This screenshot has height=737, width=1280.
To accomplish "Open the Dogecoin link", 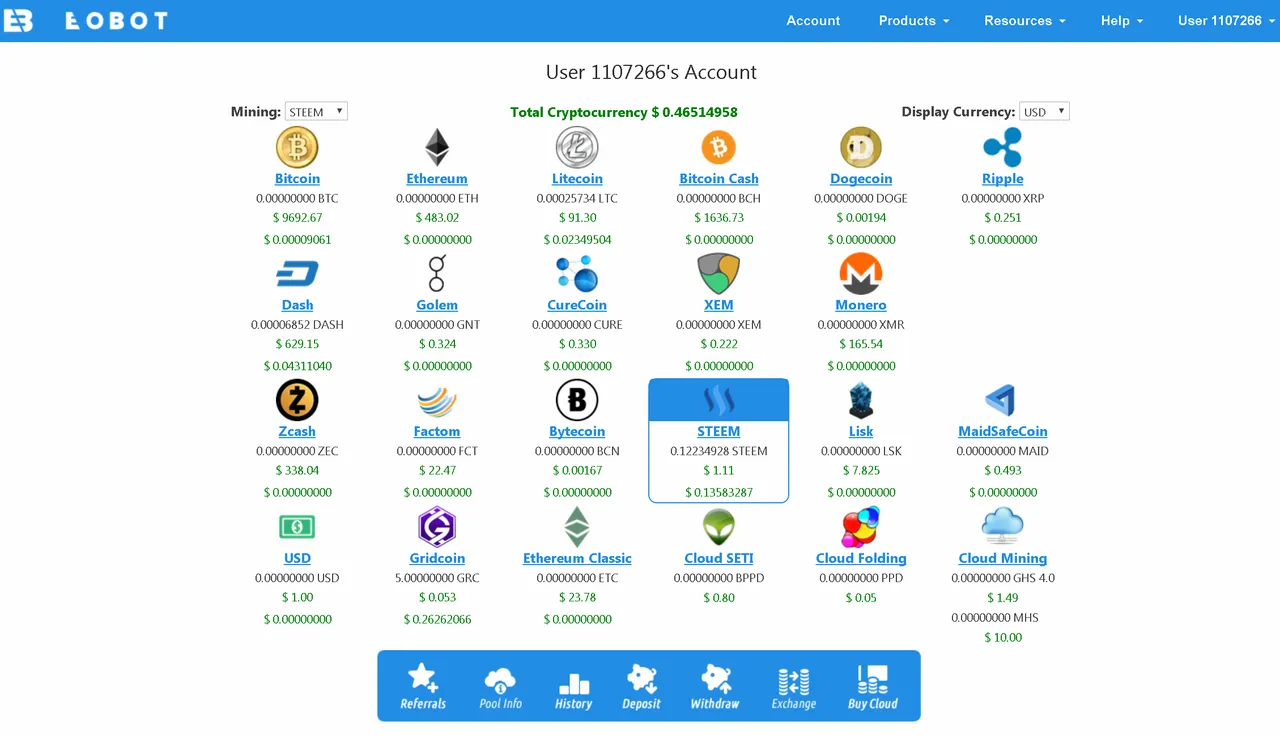I will click(861, 178).
